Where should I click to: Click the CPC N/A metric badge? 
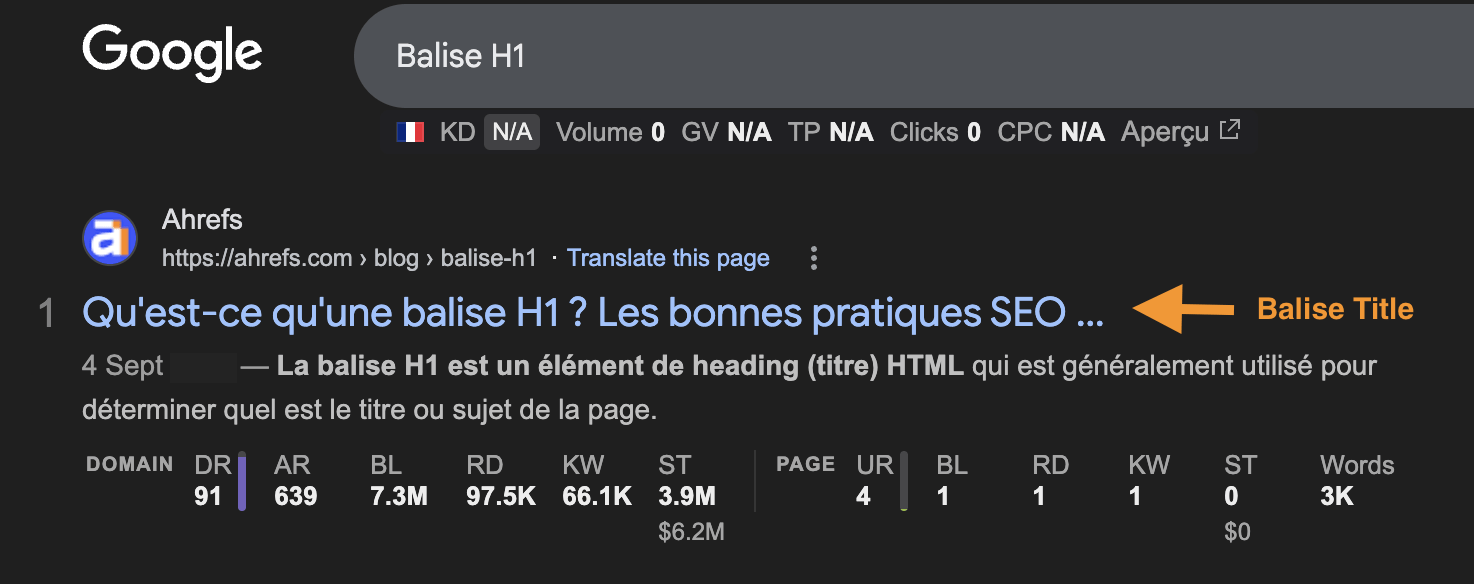click(1050, 131)
